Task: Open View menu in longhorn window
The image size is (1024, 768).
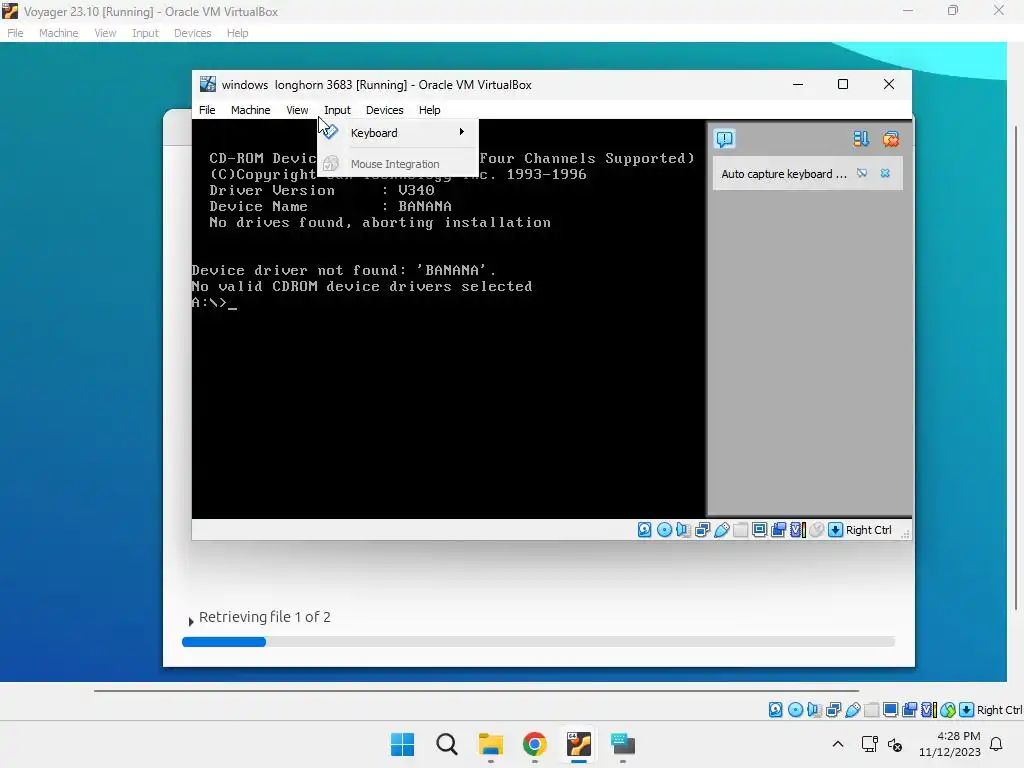Action: click(297, 110)
